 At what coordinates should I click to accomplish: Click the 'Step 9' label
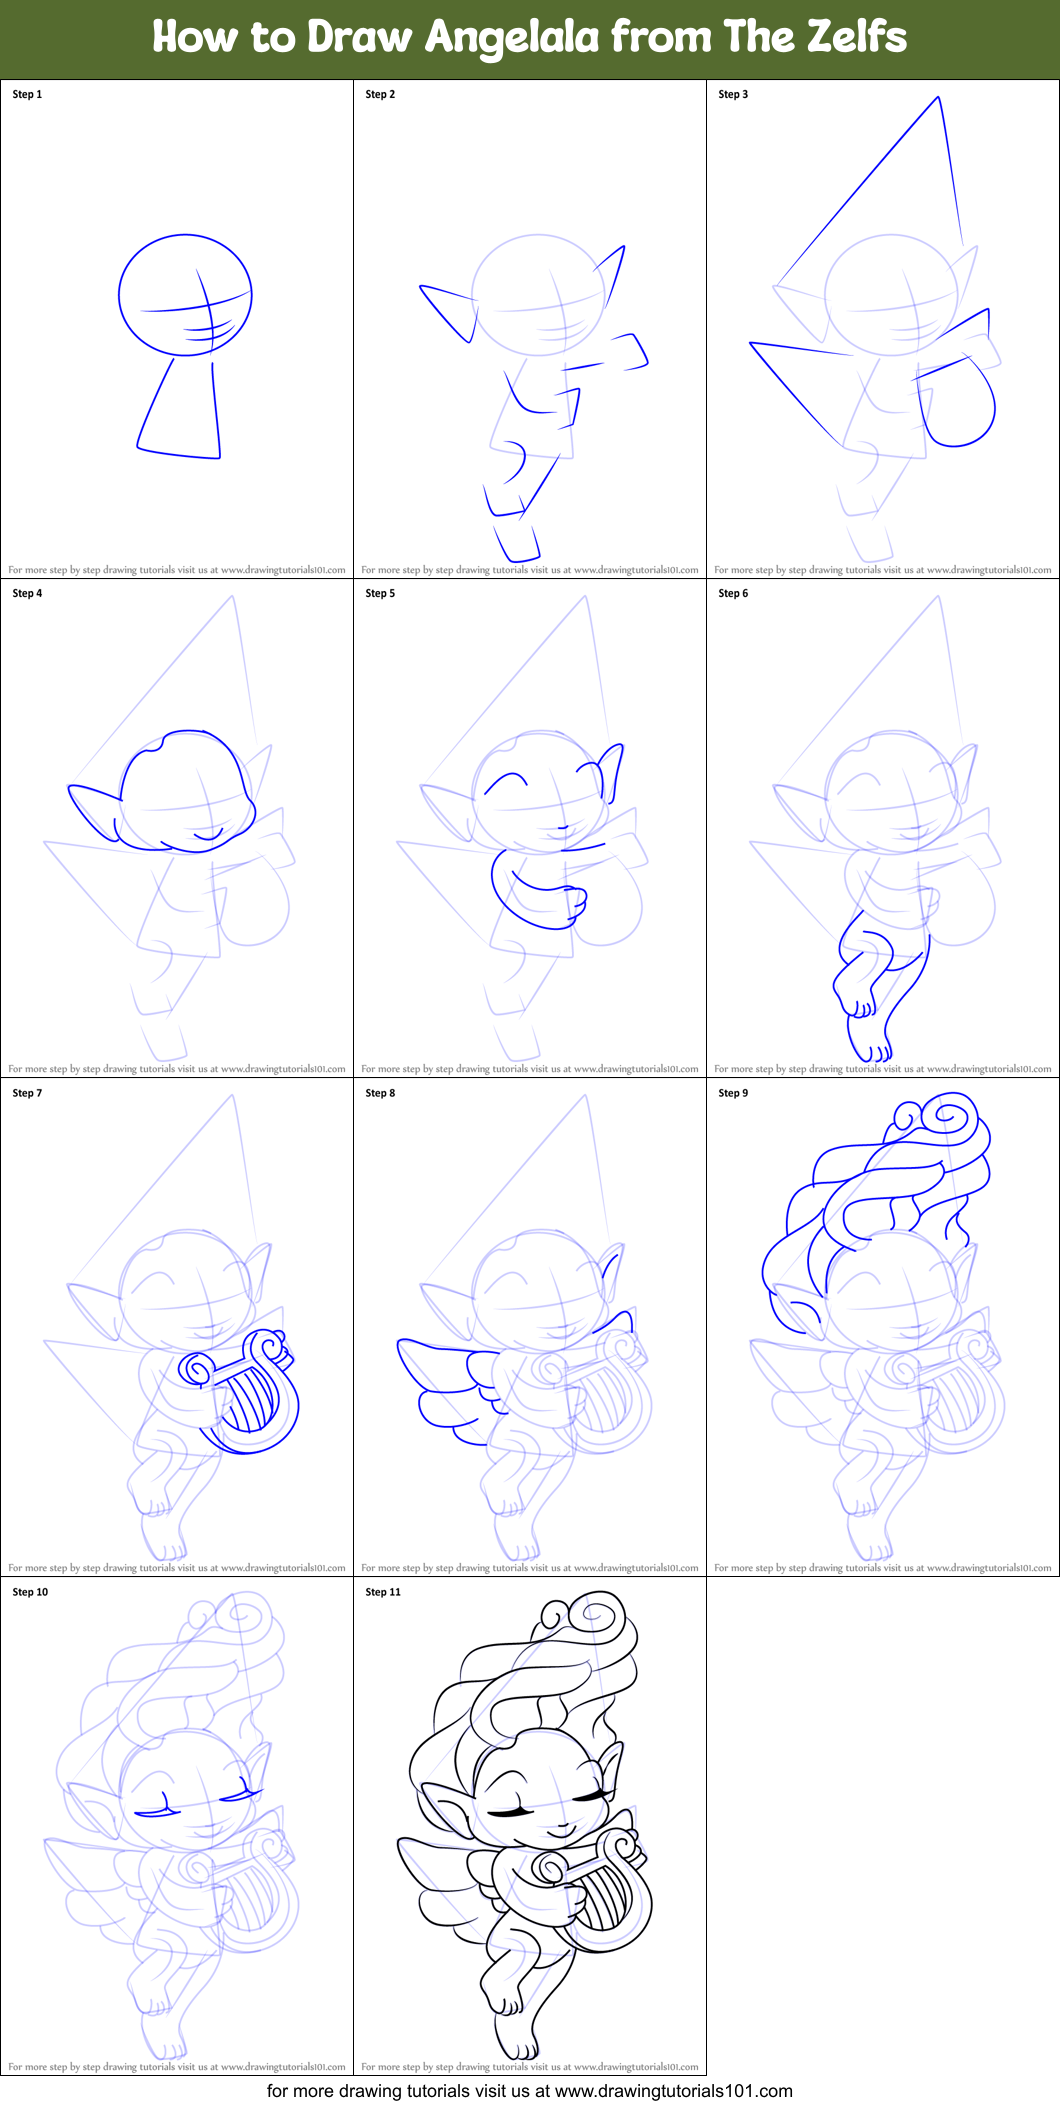(x=733, y=1093)
